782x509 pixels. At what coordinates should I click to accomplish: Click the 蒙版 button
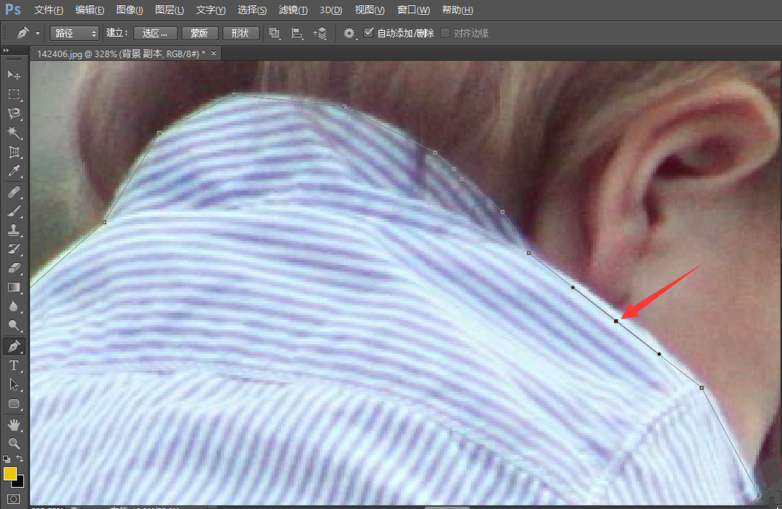pos(199,33)
